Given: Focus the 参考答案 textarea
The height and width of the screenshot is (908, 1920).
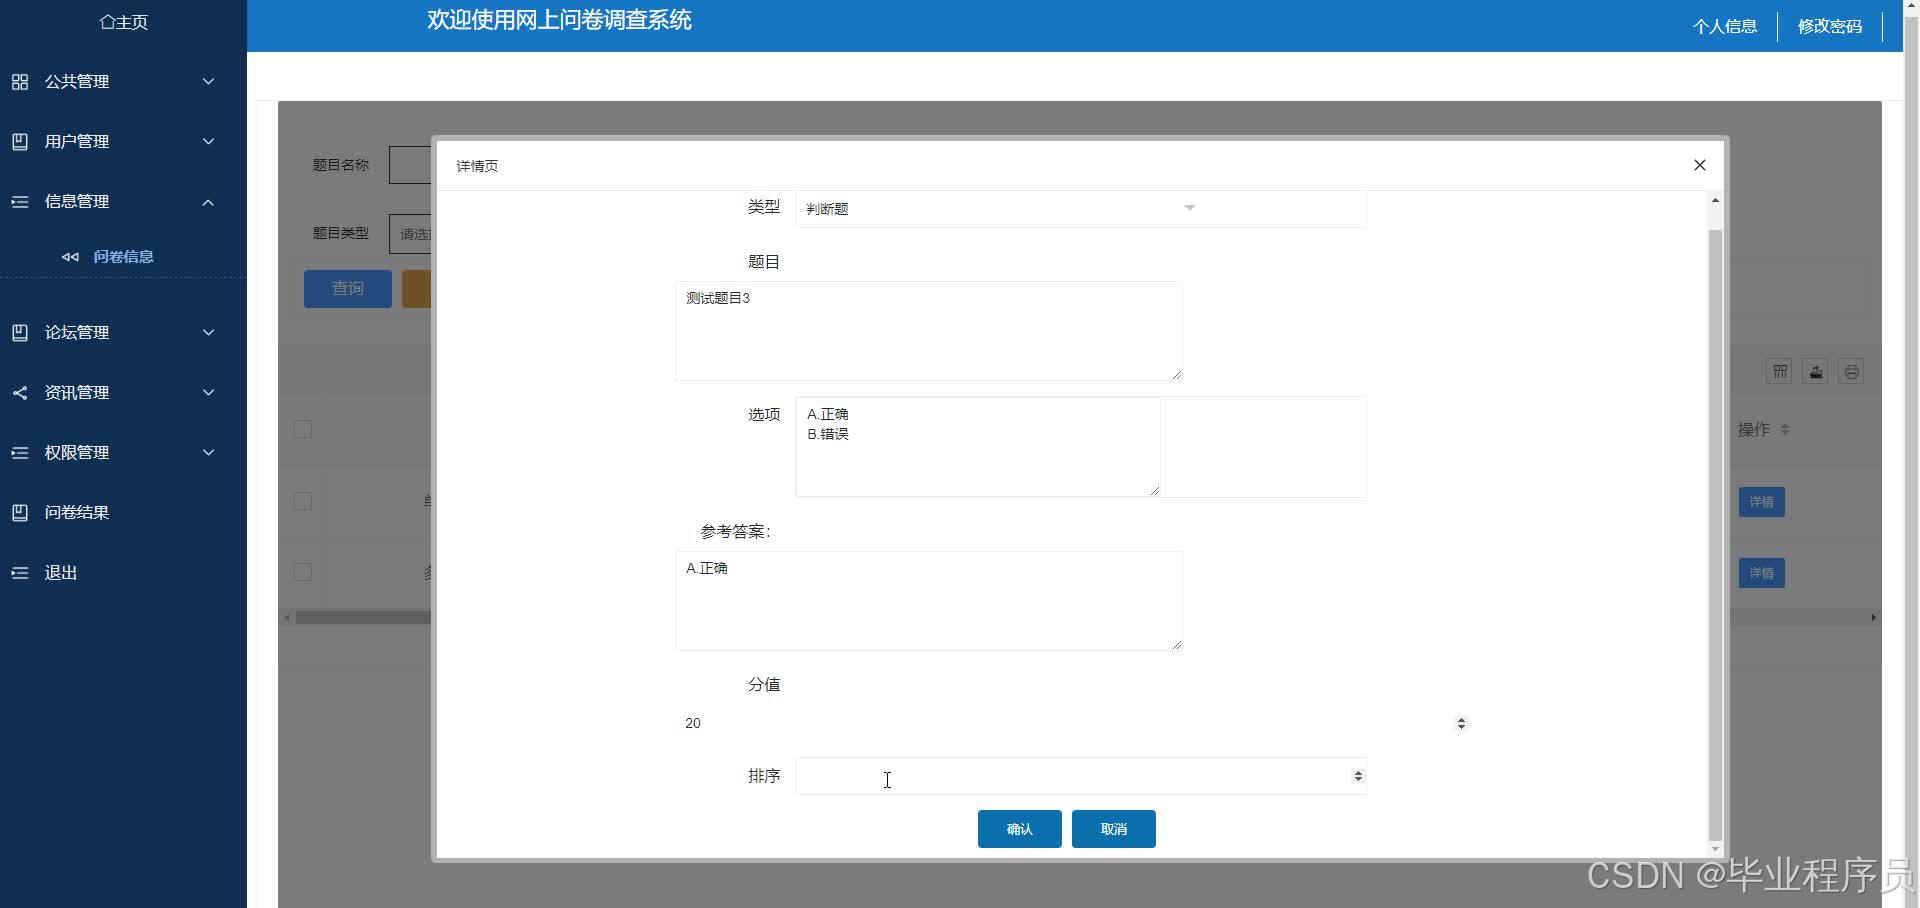Looking at the screenshot, I should point(929,601).
